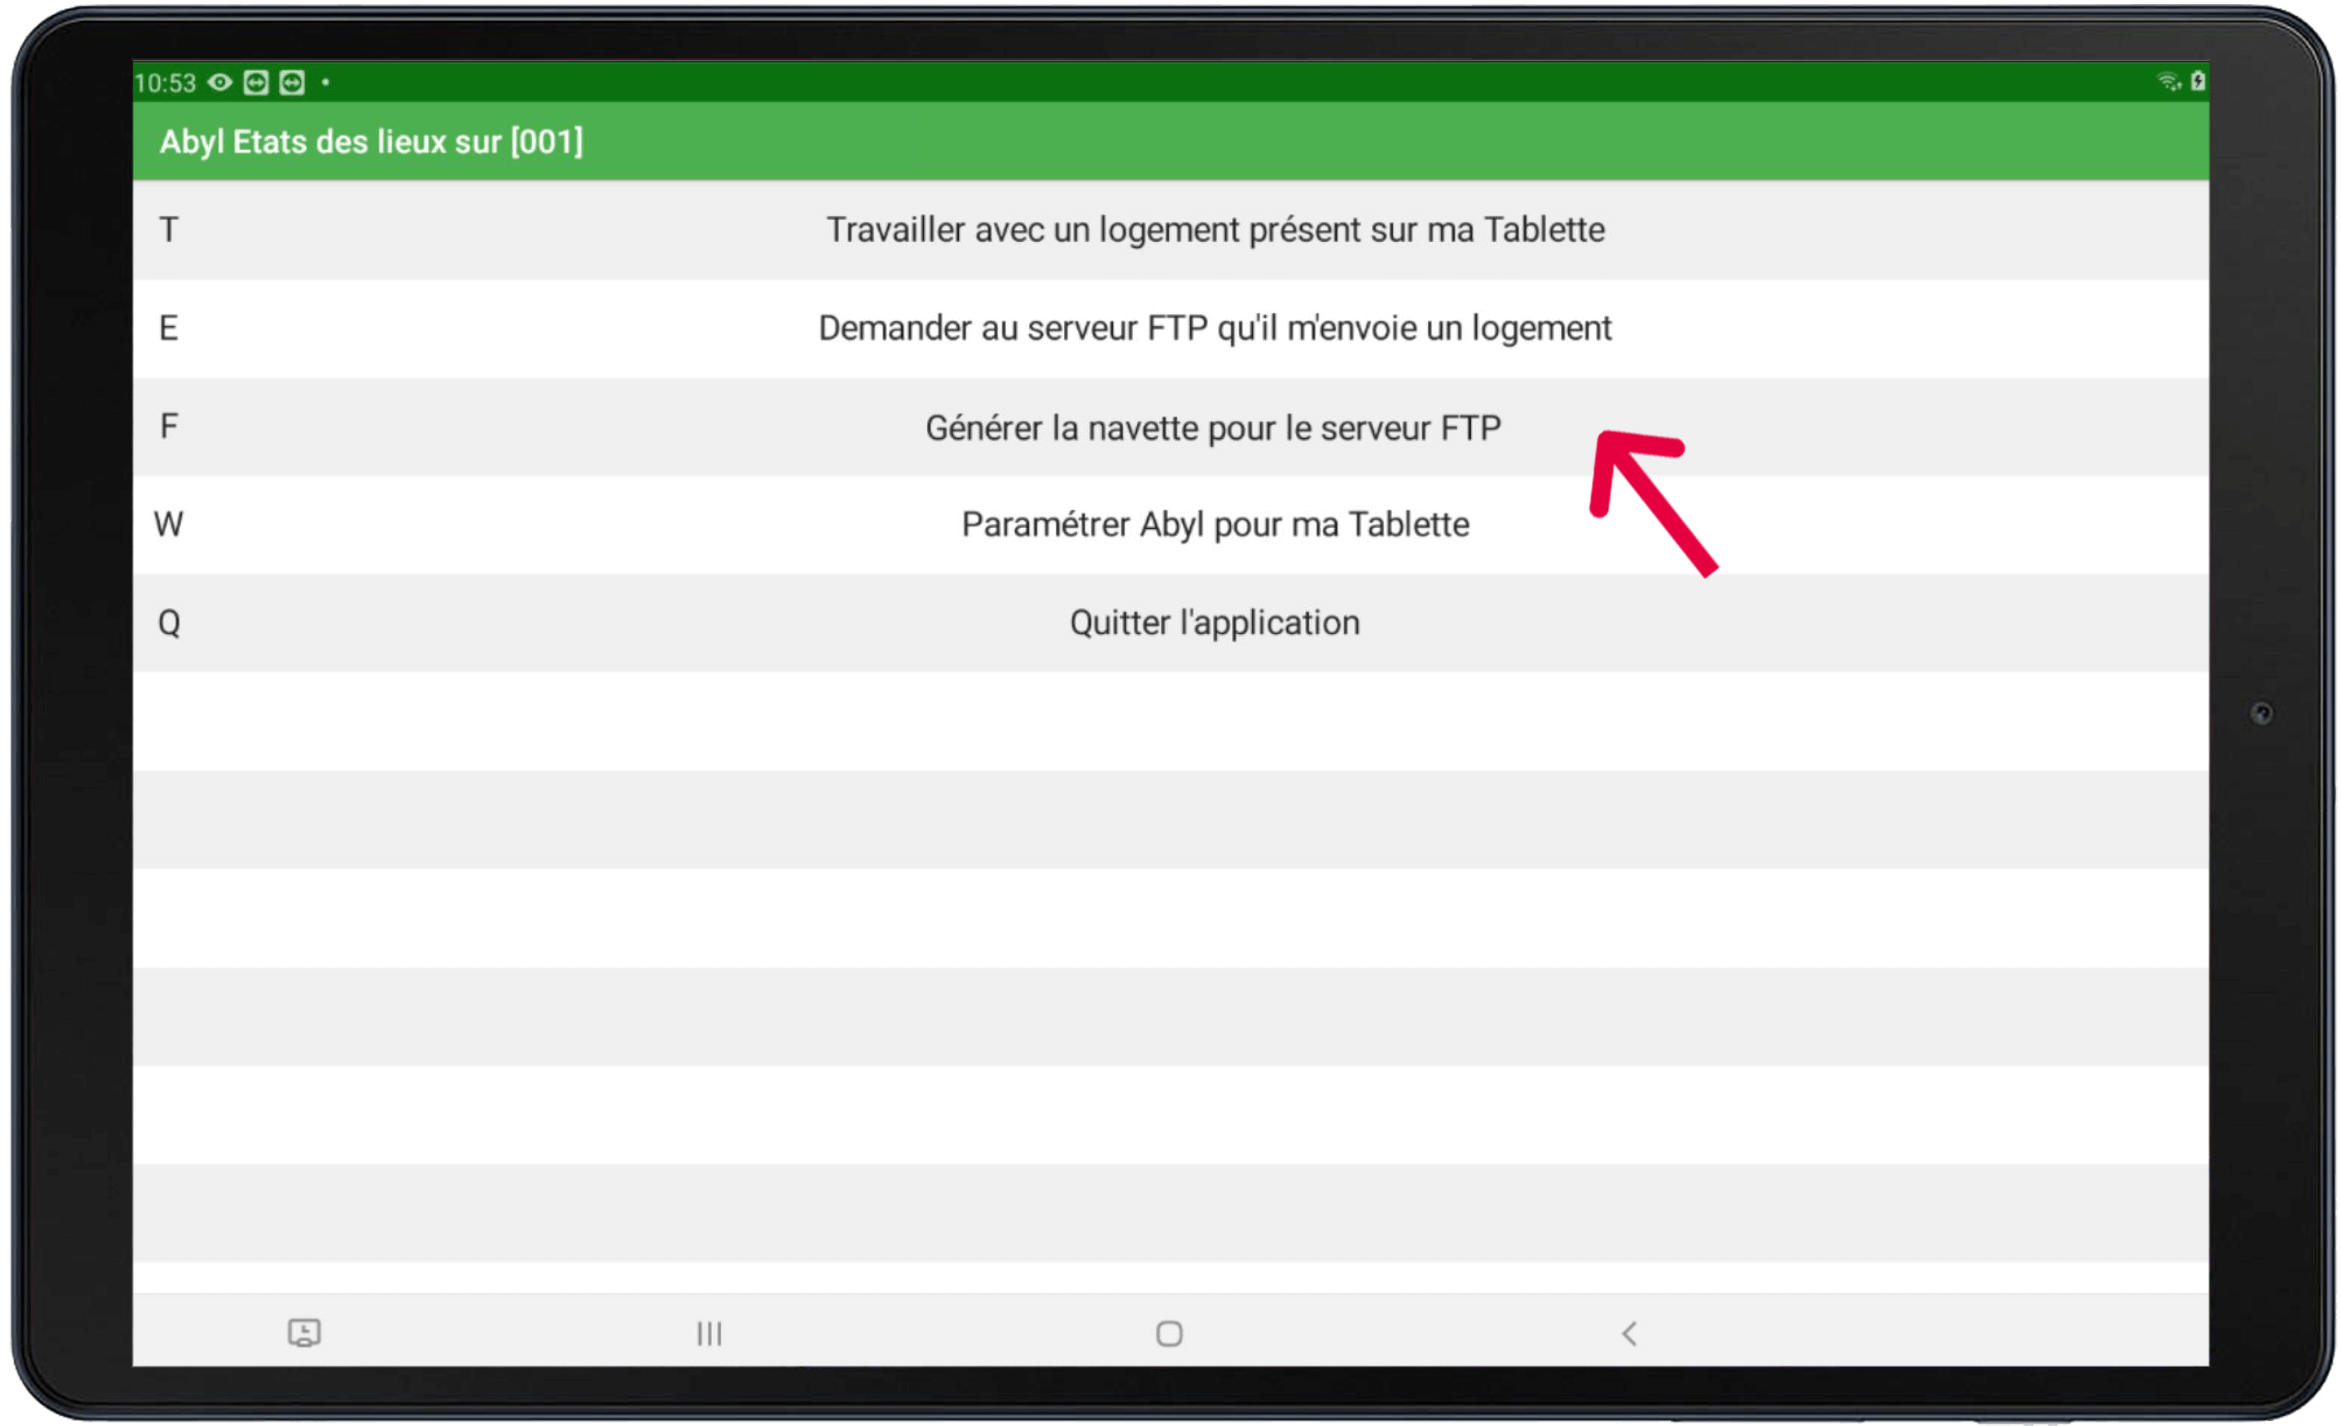The height and width of the screenshot is (1426, 2341).
Task: Tap the second TeamViewer status bar icon
Action: pos(292,82)
